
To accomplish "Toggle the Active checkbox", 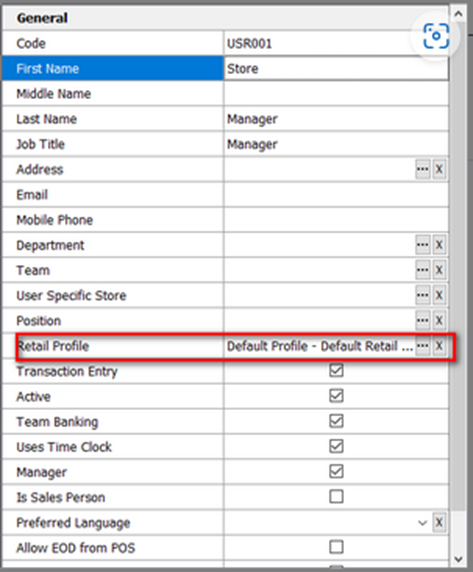I will click(x=336, y=396).
